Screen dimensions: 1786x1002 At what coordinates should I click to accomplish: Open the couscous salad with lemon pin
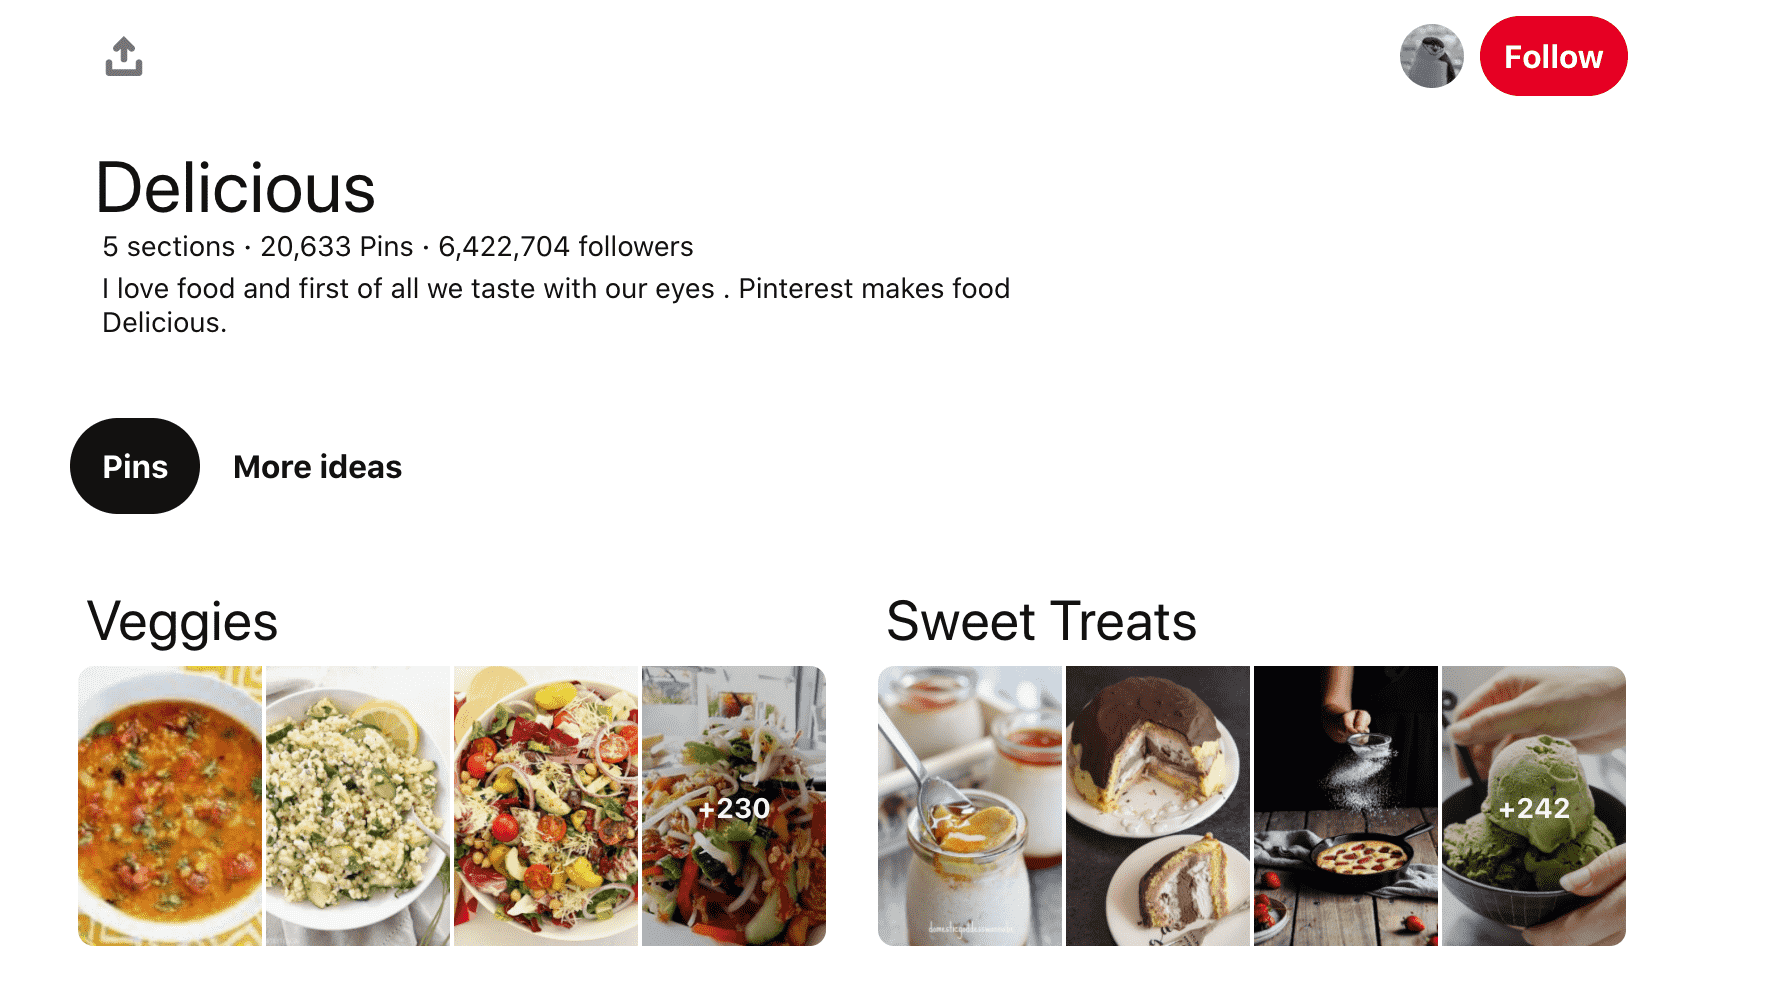358,806
